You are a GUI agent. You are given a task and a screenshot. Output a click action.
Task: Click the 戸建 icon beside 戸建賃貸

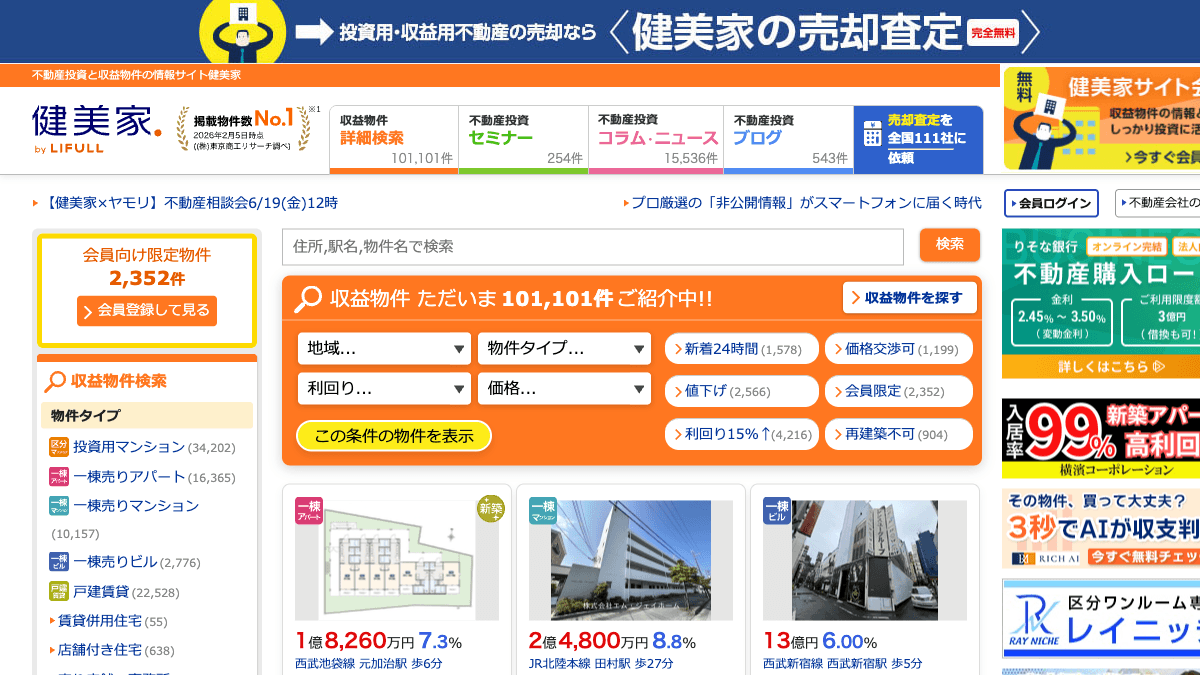point(58,592)
